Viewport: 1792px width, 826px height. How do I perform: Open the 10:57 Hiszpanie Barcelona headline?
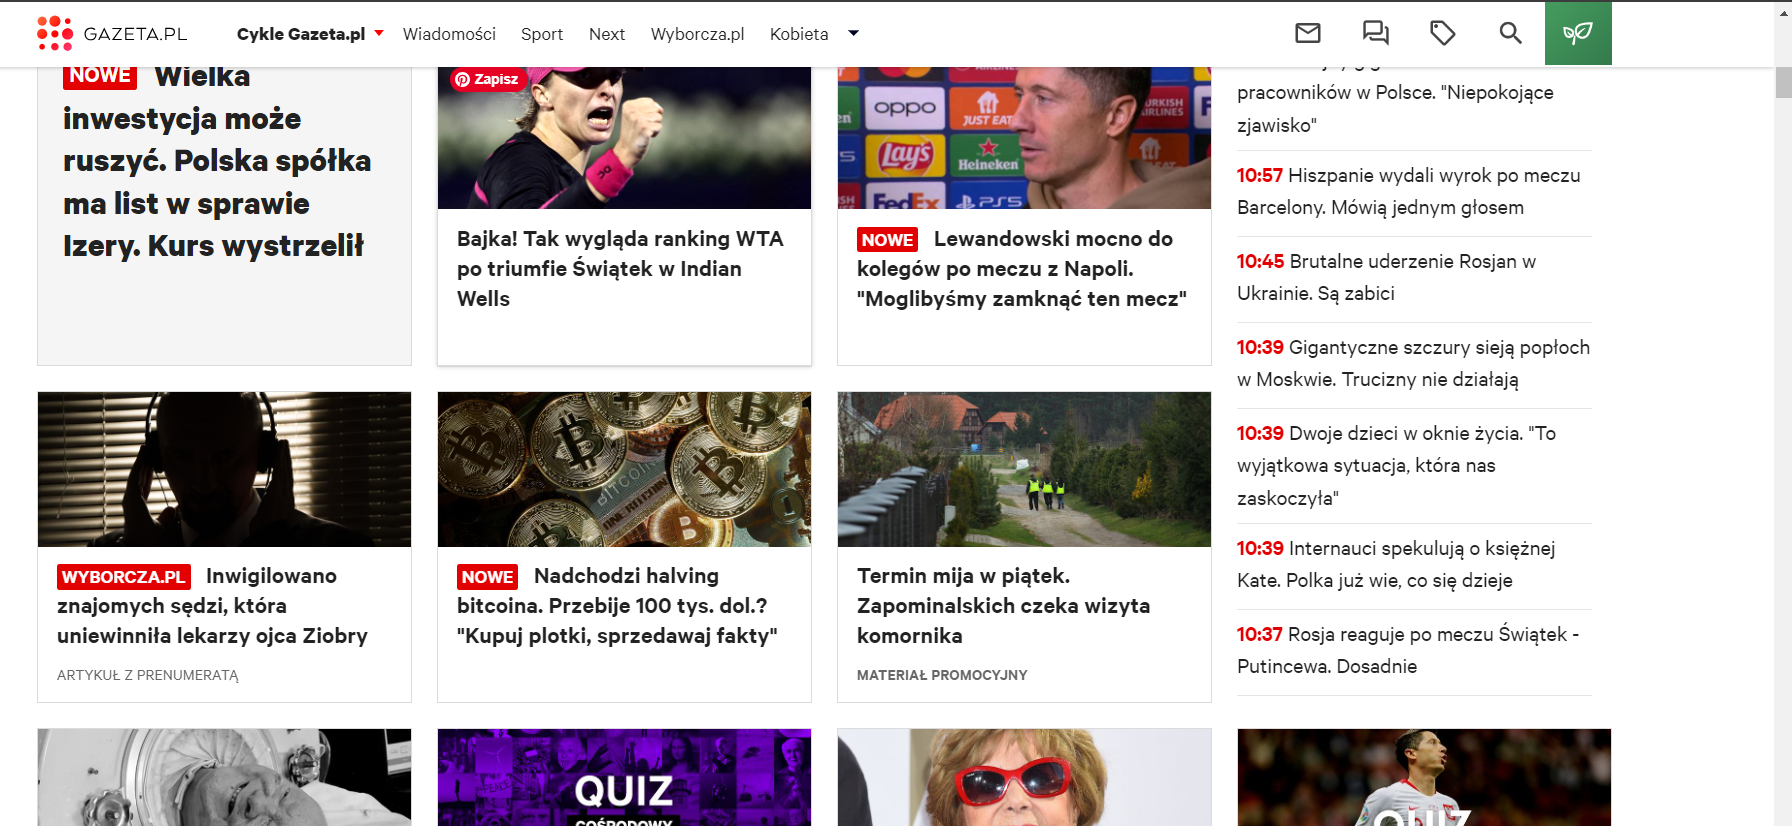click(1409, 191)
